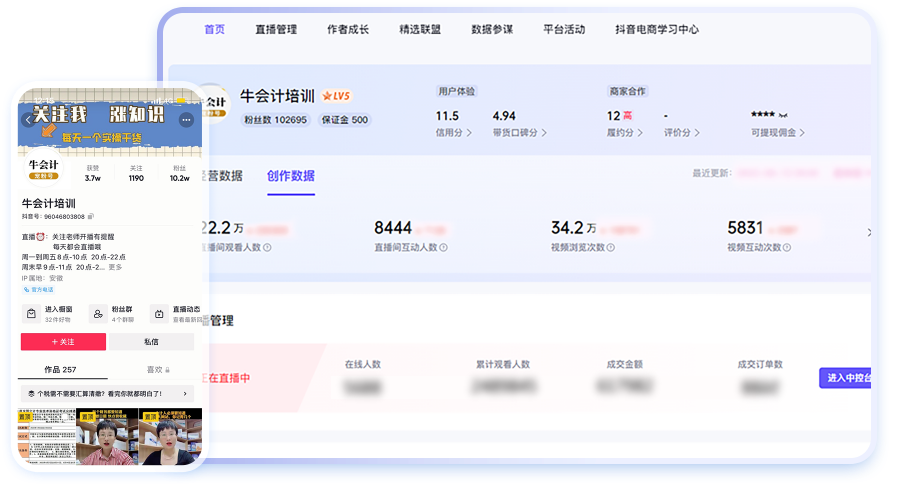Click the 牛会计 avatar on the dashboard
900x501 pixels.
click(215, 103)
